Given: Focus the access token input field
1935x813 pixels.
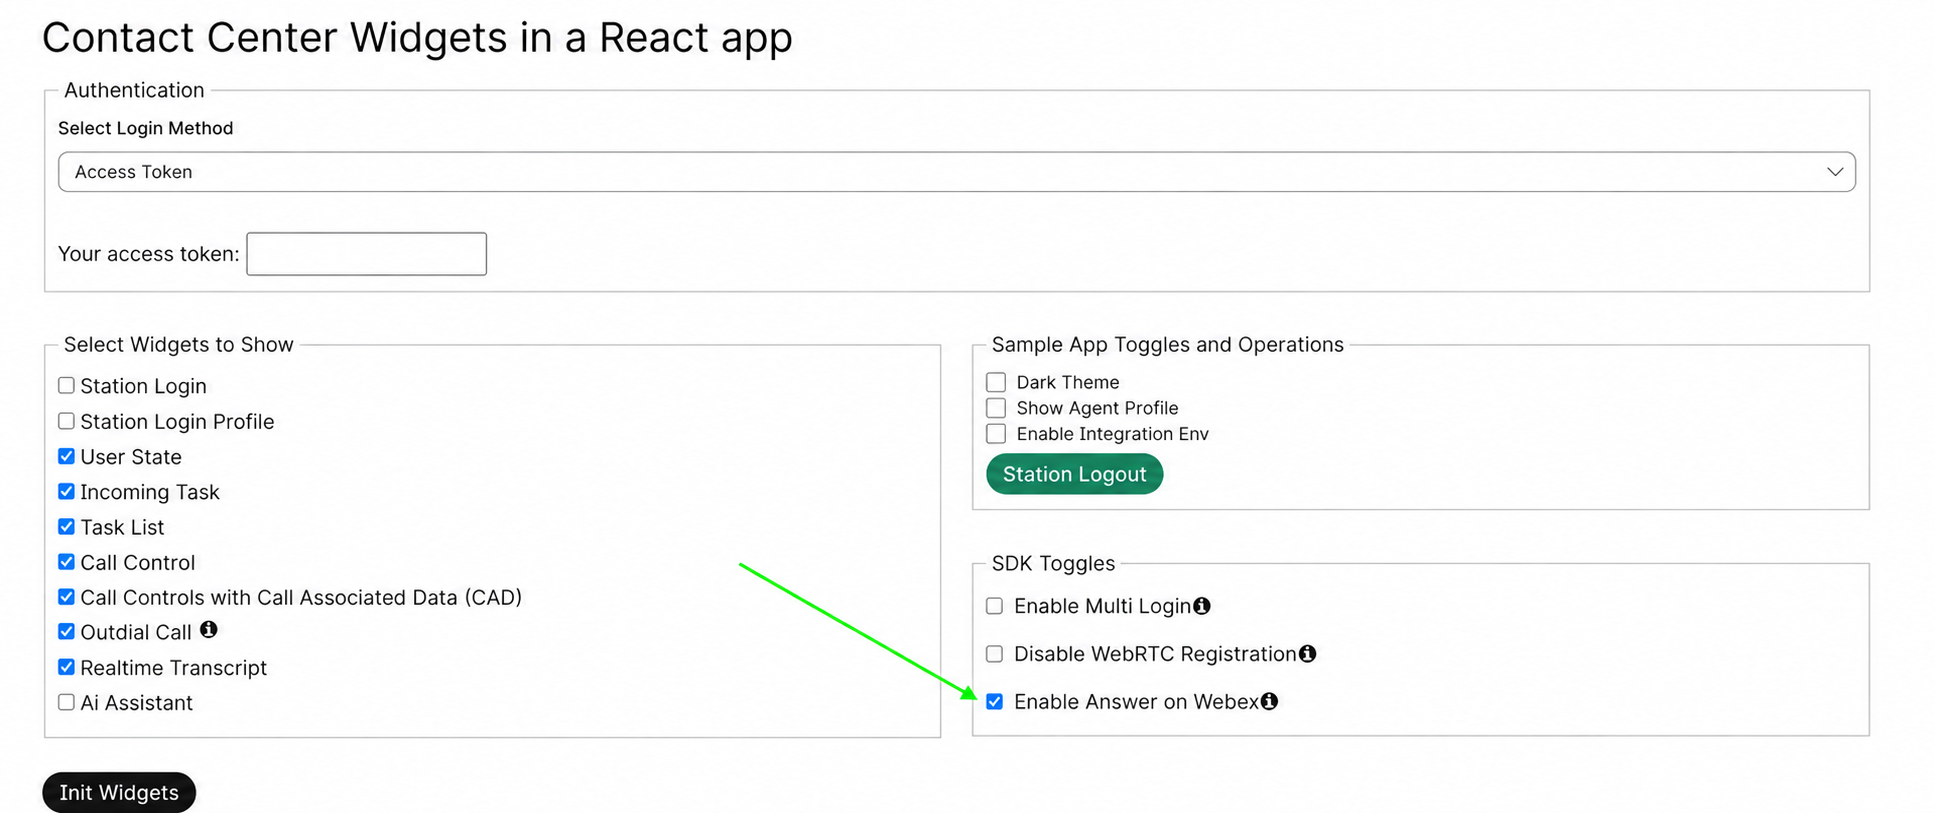Looking at the screenshot, I should [366, 254].
